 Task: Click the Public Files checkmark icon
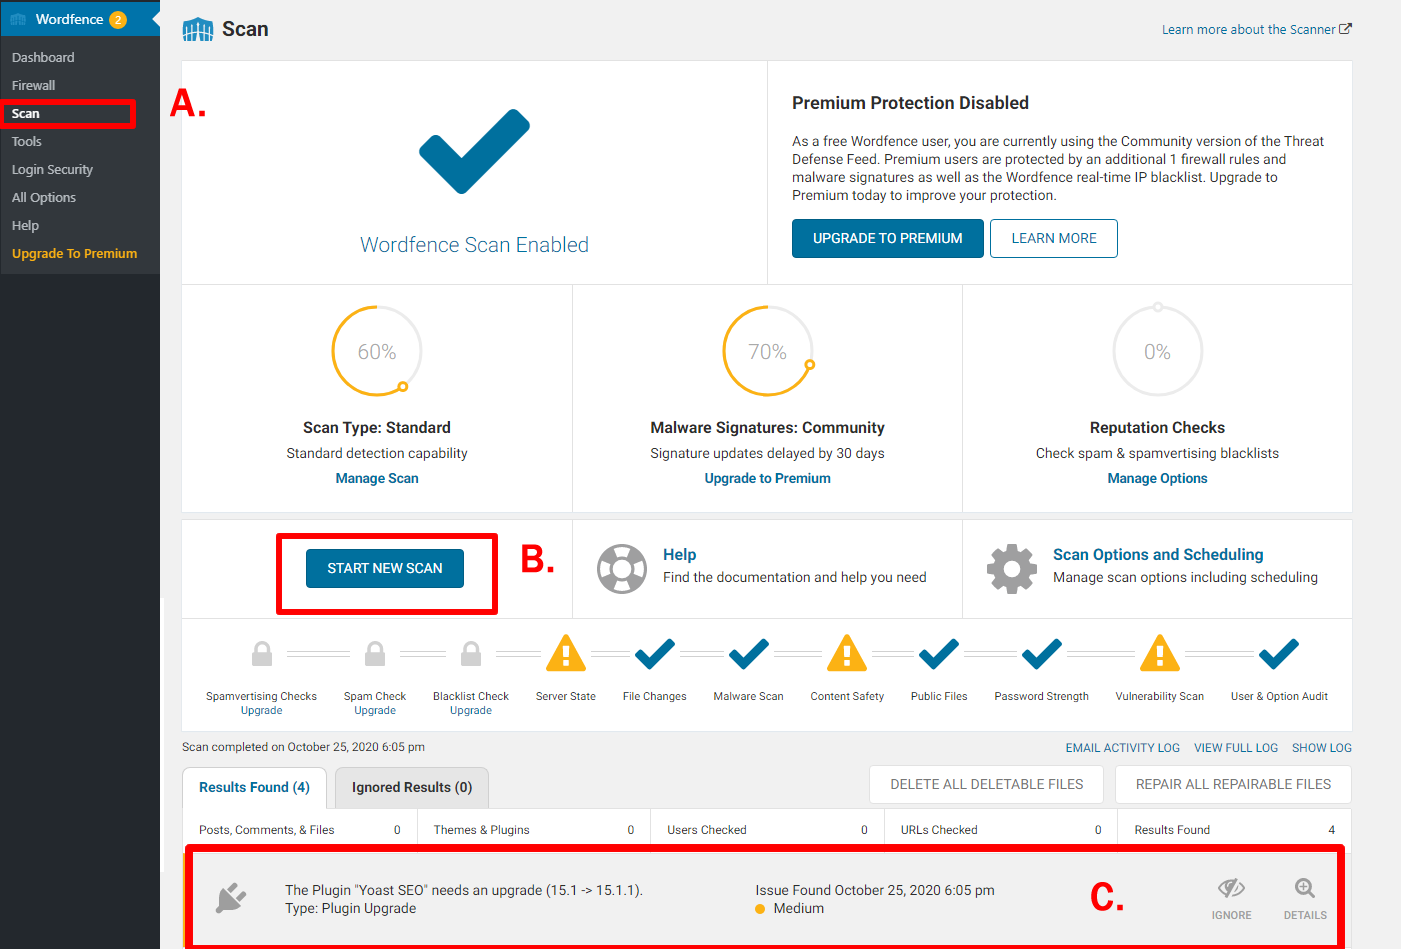(x=939, y=654)
